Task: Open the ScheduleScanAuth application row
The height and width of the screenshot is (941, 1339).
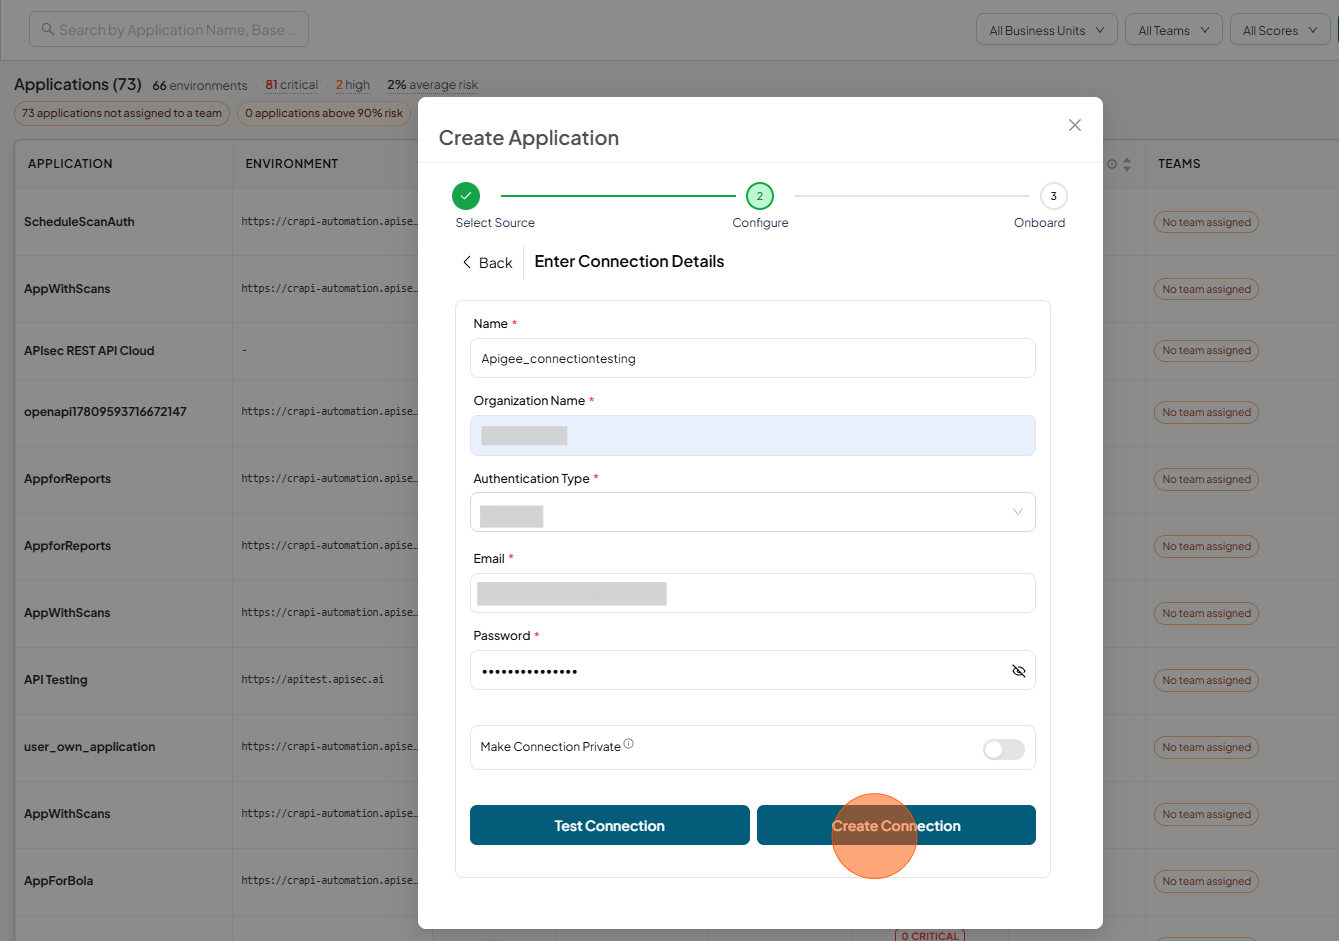Action: [x=79, y=222]
